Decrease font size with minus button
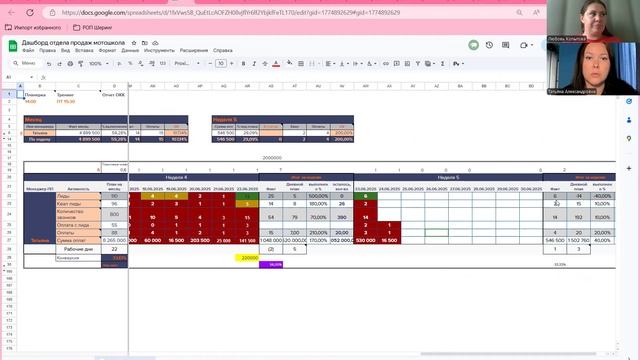This screenshot has width=640, height=360. 210,64
